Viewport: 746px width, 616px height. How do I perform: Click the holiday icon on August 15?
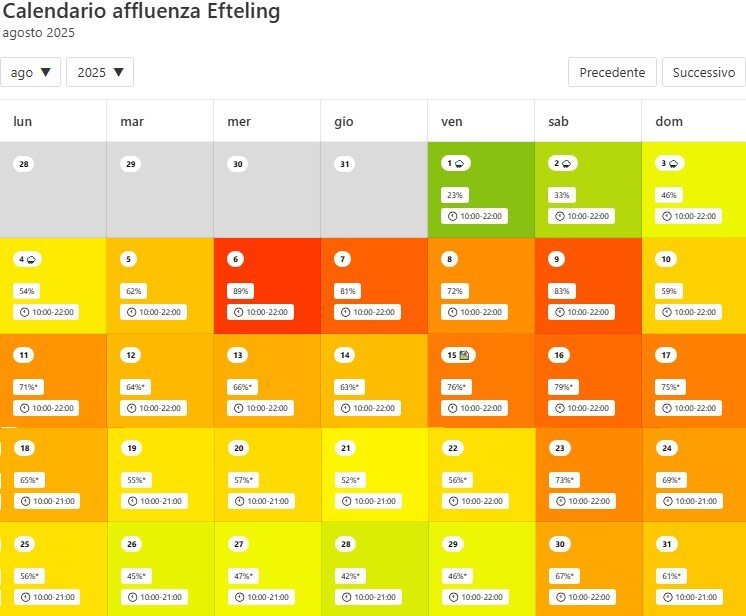465,355
